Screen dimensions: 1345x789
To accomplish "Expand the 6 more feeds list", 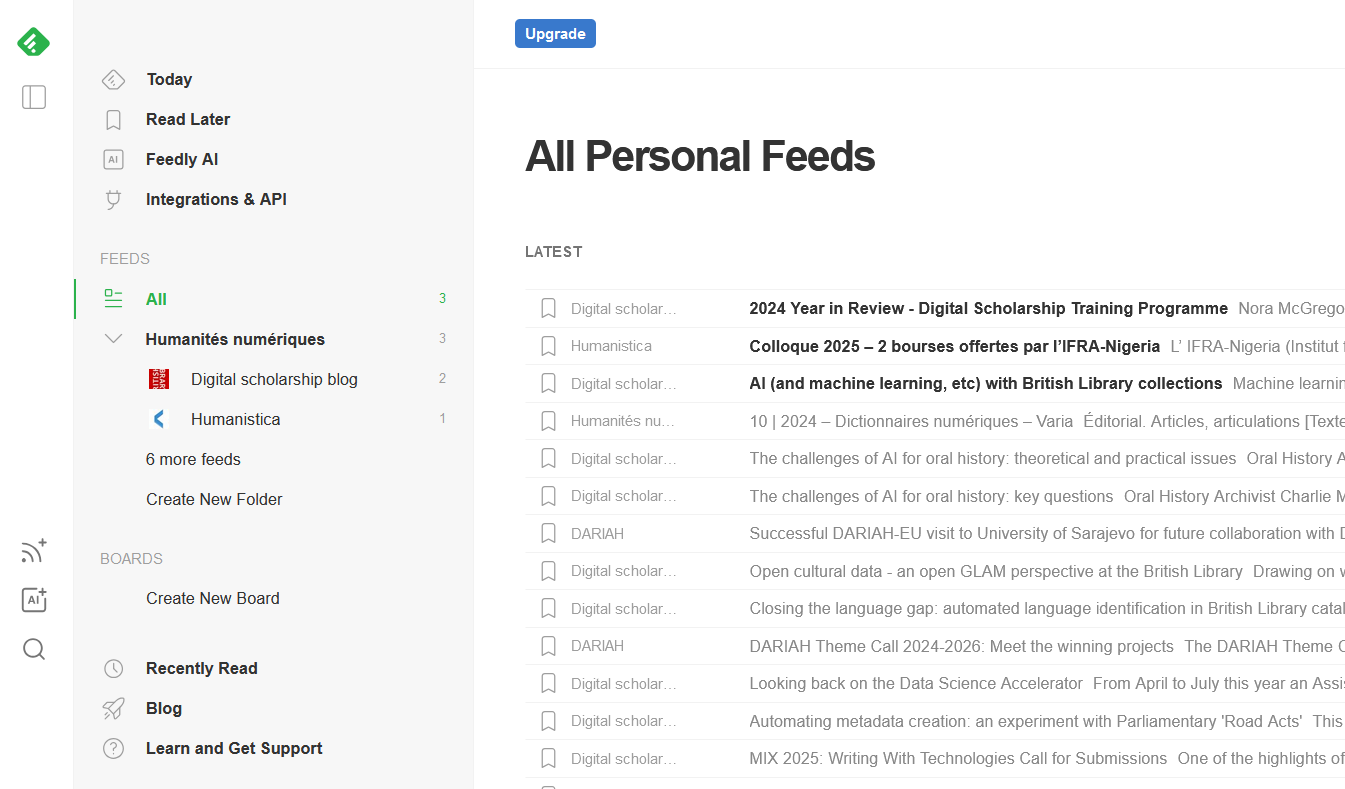I will click(193, 459).
